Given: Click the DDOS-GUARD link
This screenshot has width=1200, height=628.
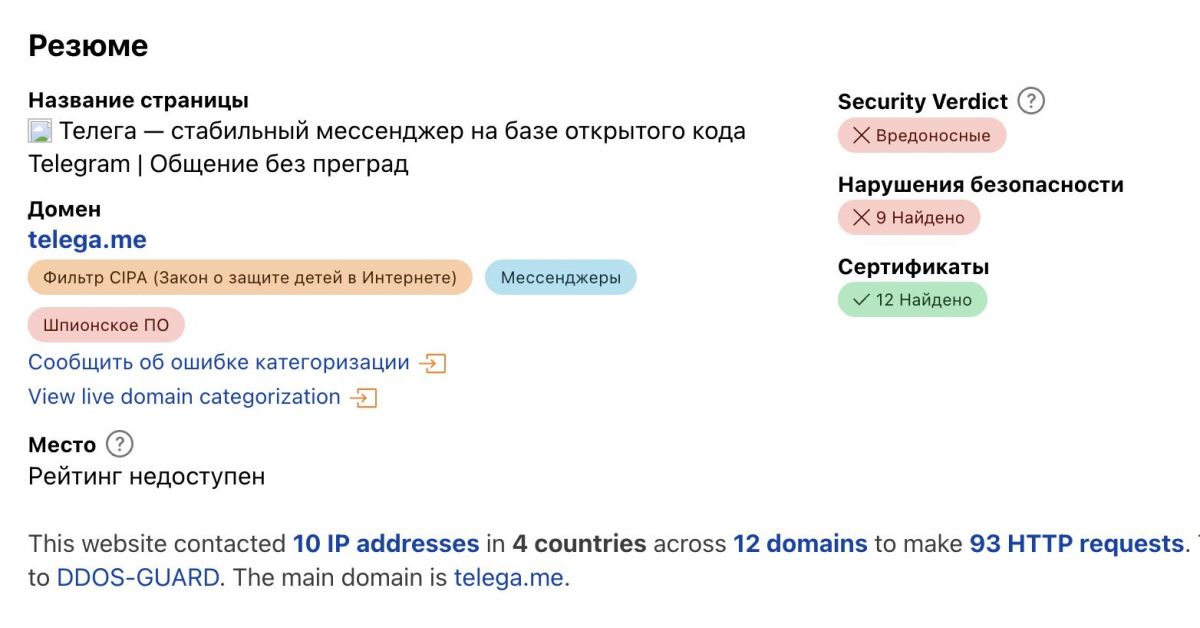Looking at the screenshot, I should [138, 577].
